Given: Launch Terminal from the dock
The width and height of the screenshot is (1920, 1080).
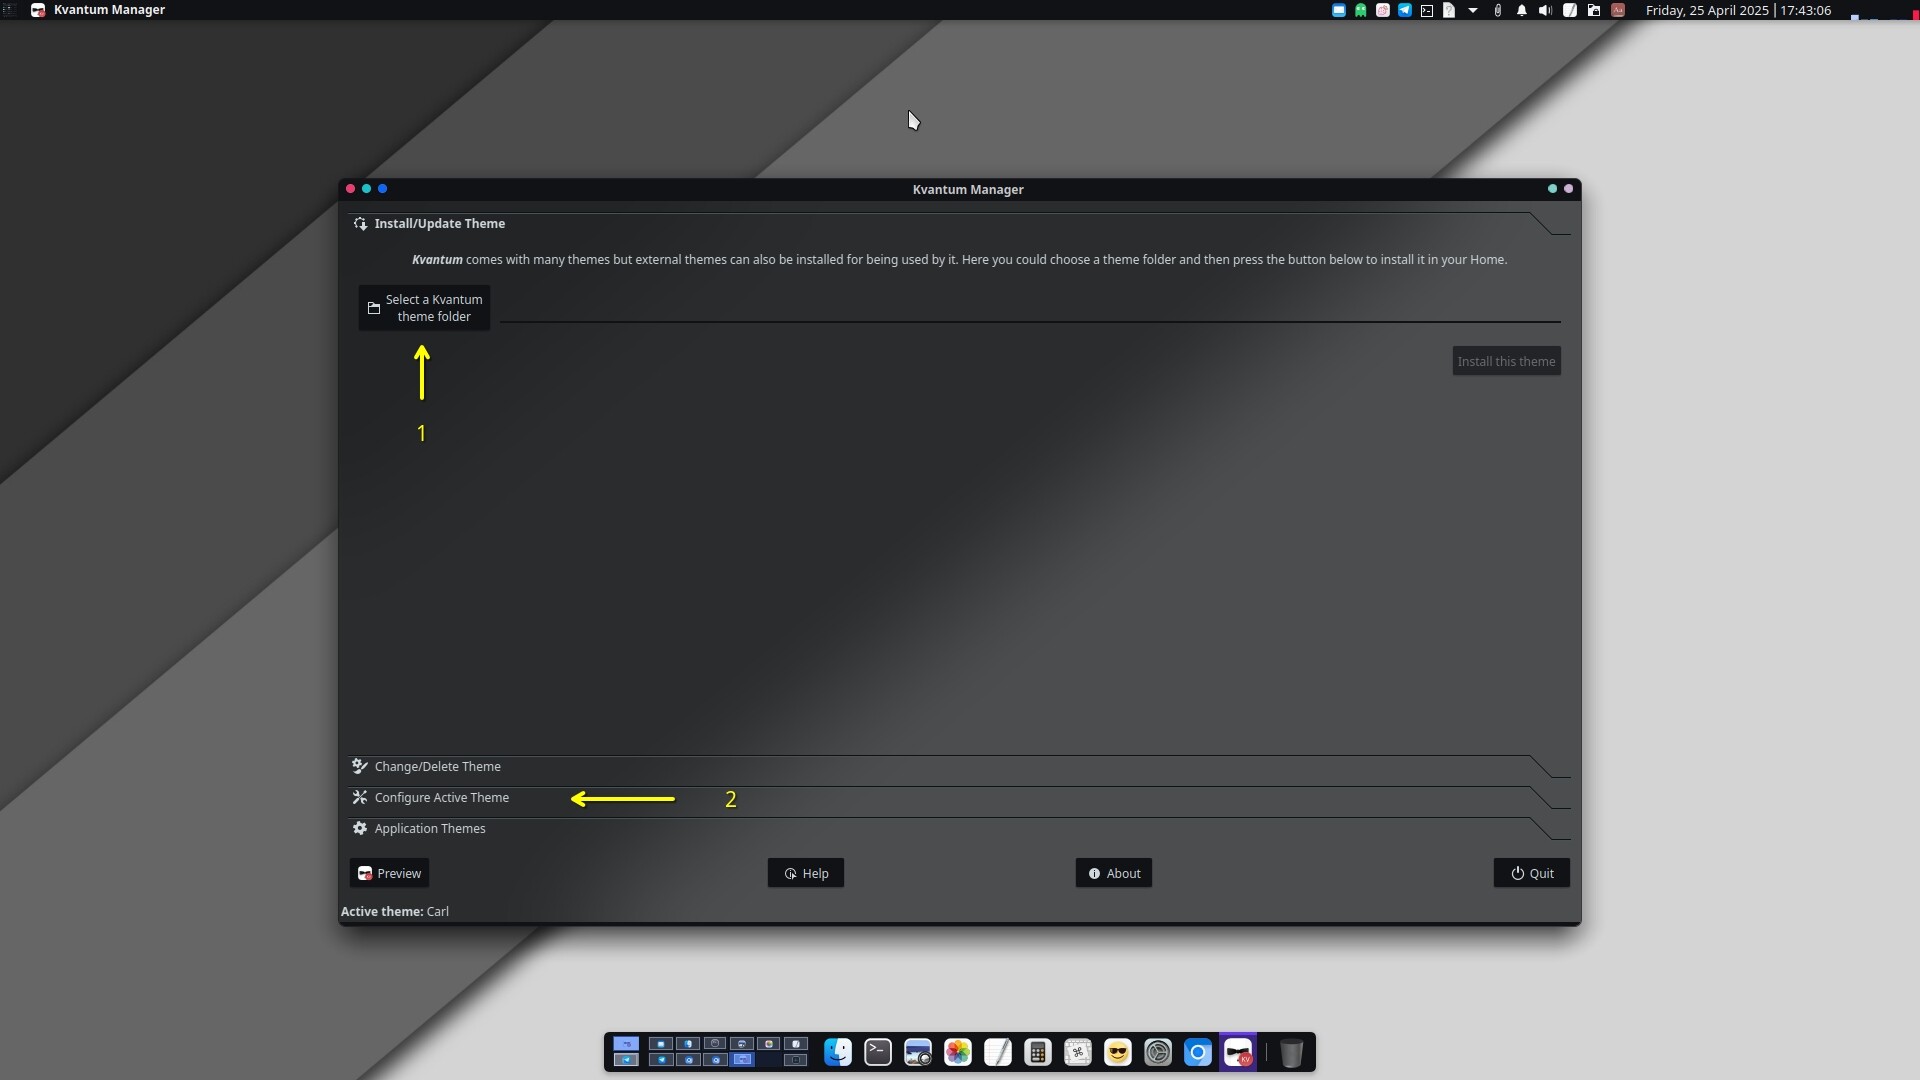Looking at the screenshot, I should coord(878,1052).
